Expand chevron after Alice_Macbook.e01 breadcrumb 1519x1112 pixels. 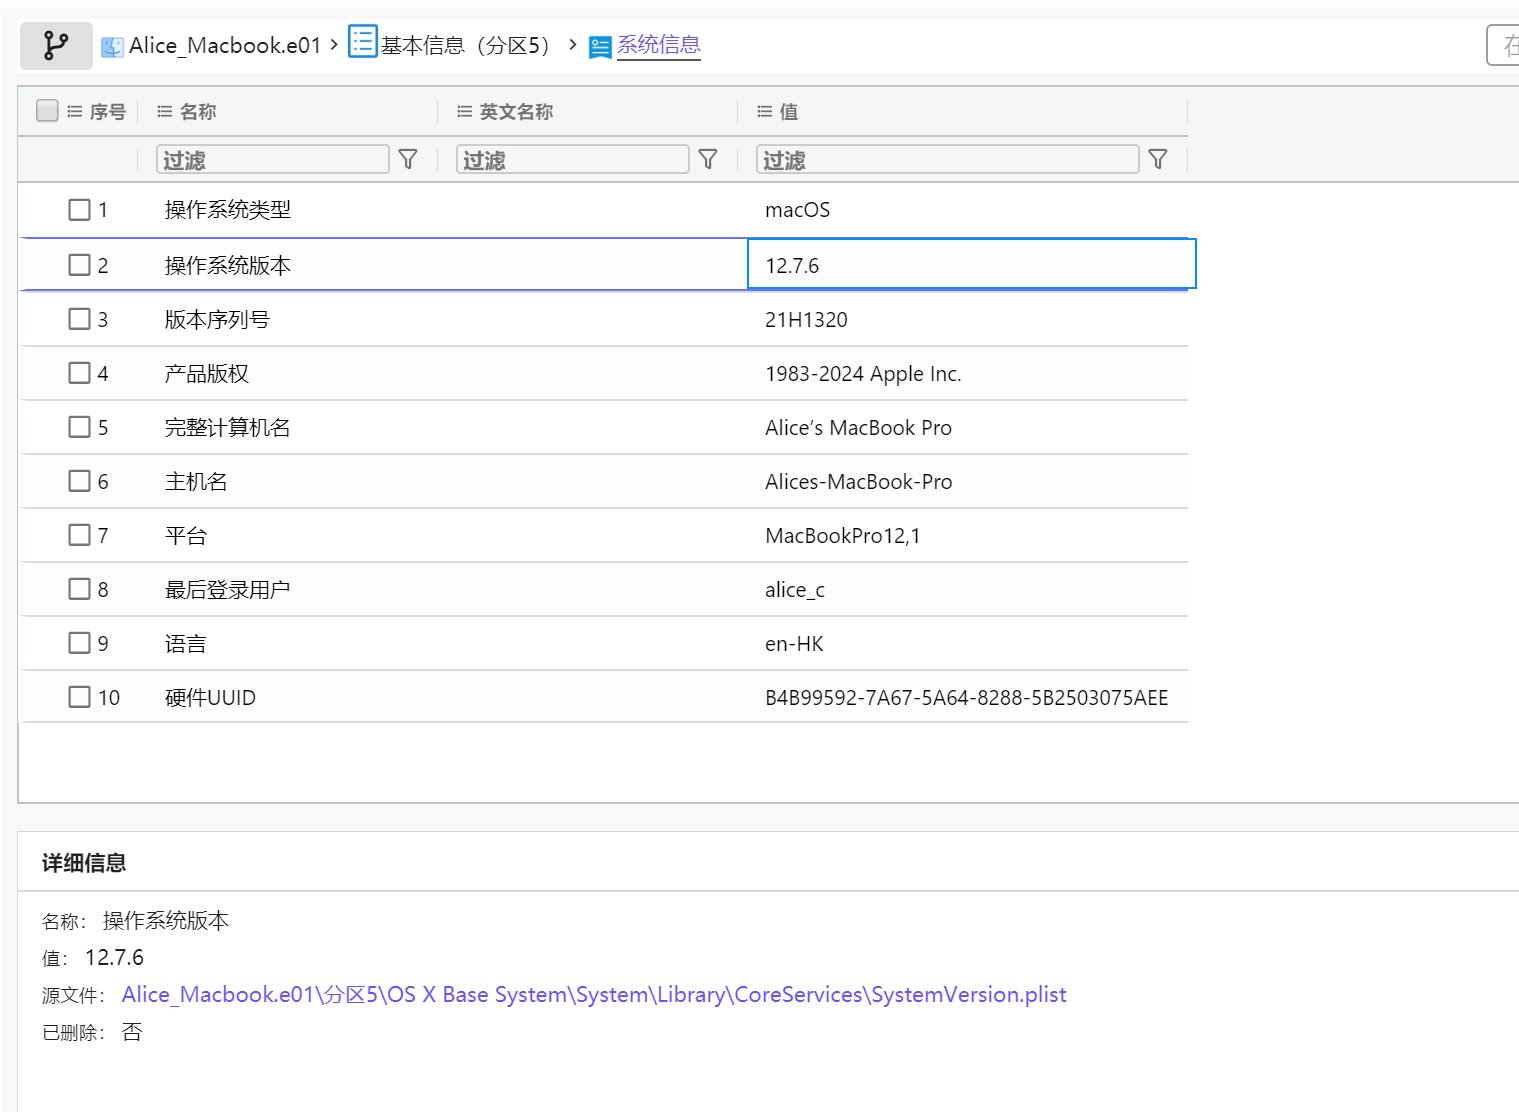tap(334, 45)
